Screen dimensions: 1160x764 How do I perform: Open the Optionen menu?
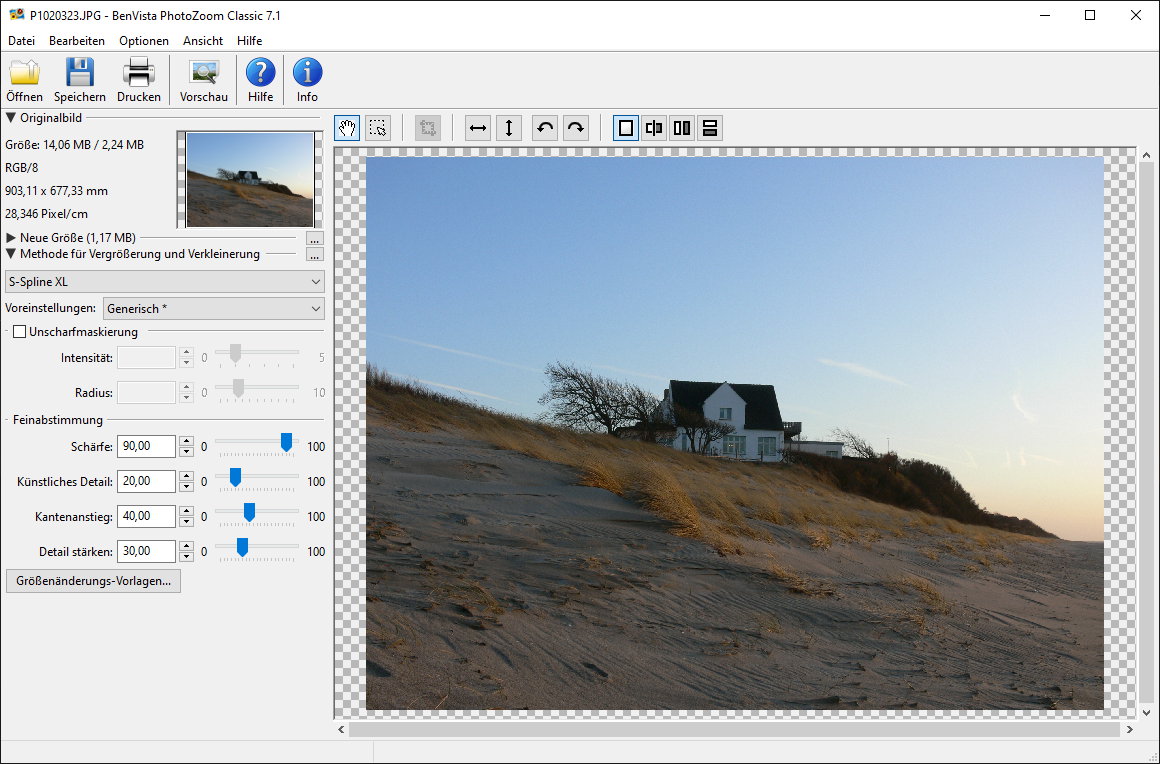[x=144, y=41]
